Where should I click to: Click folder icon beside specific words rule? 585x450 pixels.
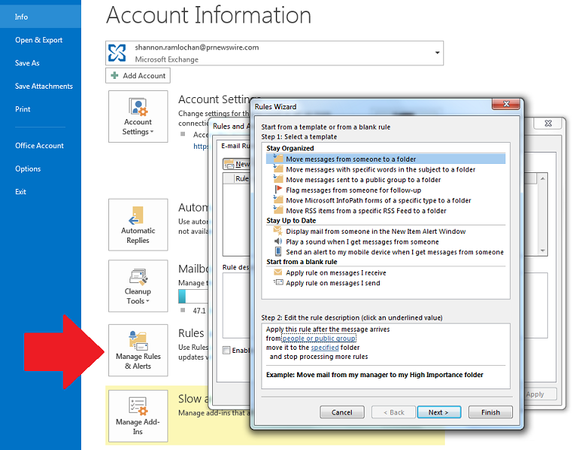pyautogui.click(x=278, y=169)
